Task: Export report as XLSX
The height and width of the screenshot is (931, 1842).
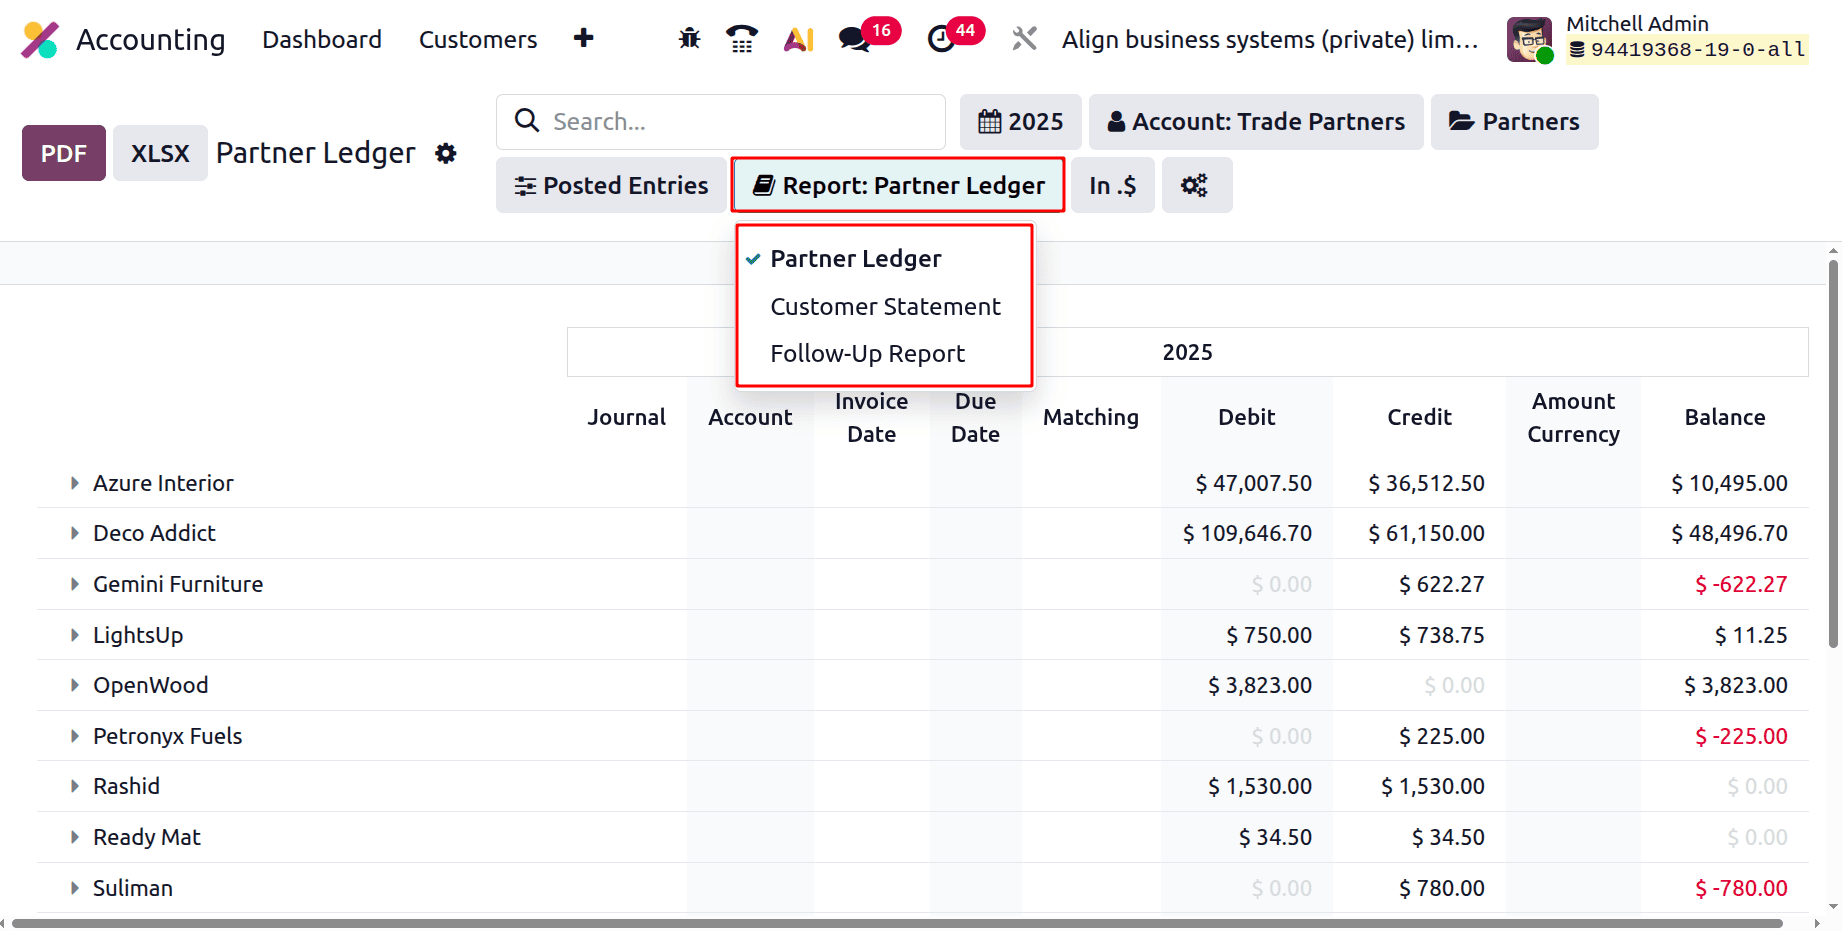Action: [160, 153]
